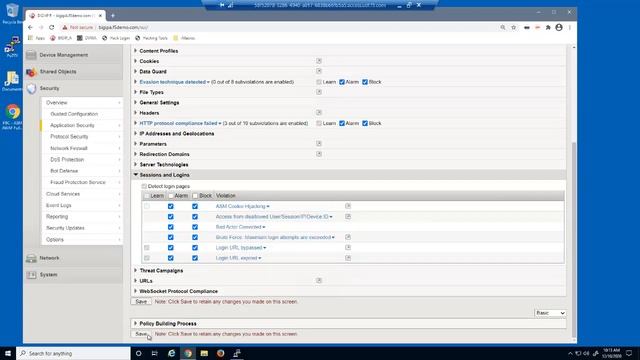Expand the Server Technologies section

(135, 164)
